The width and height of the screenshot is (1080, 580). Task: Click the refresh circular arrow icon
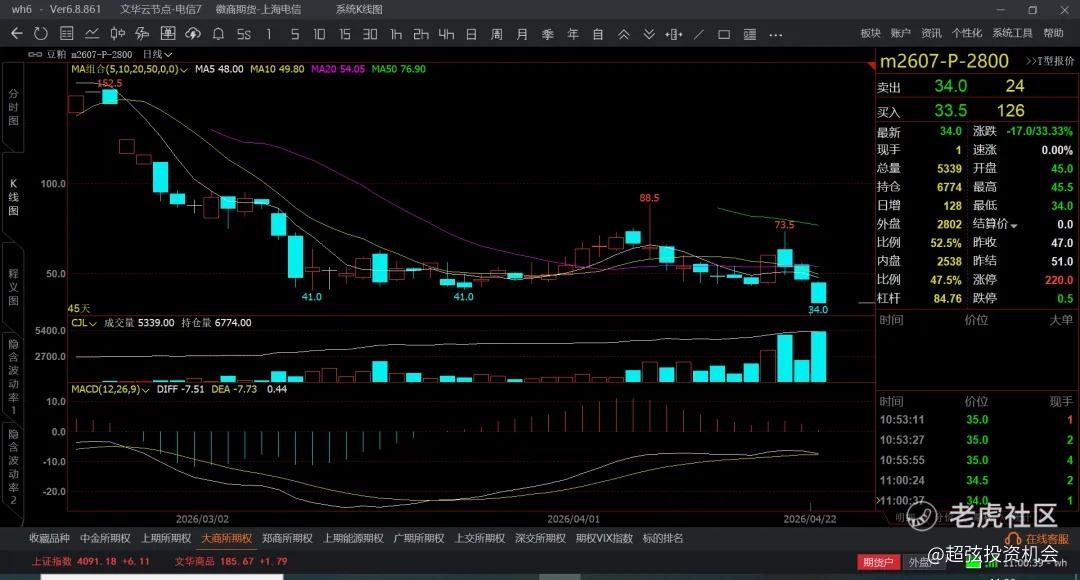pyautogui.click(x=41, y=34)
